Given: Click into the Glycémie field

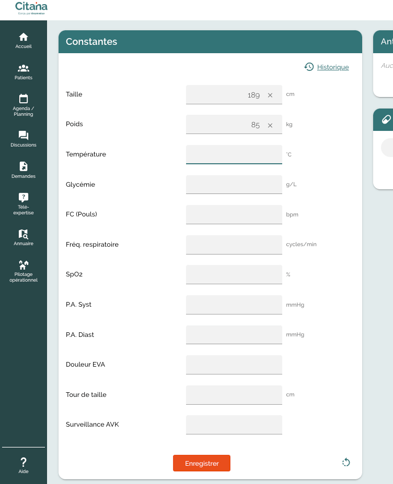Looking at the screenshot, I should click(234, 184).
